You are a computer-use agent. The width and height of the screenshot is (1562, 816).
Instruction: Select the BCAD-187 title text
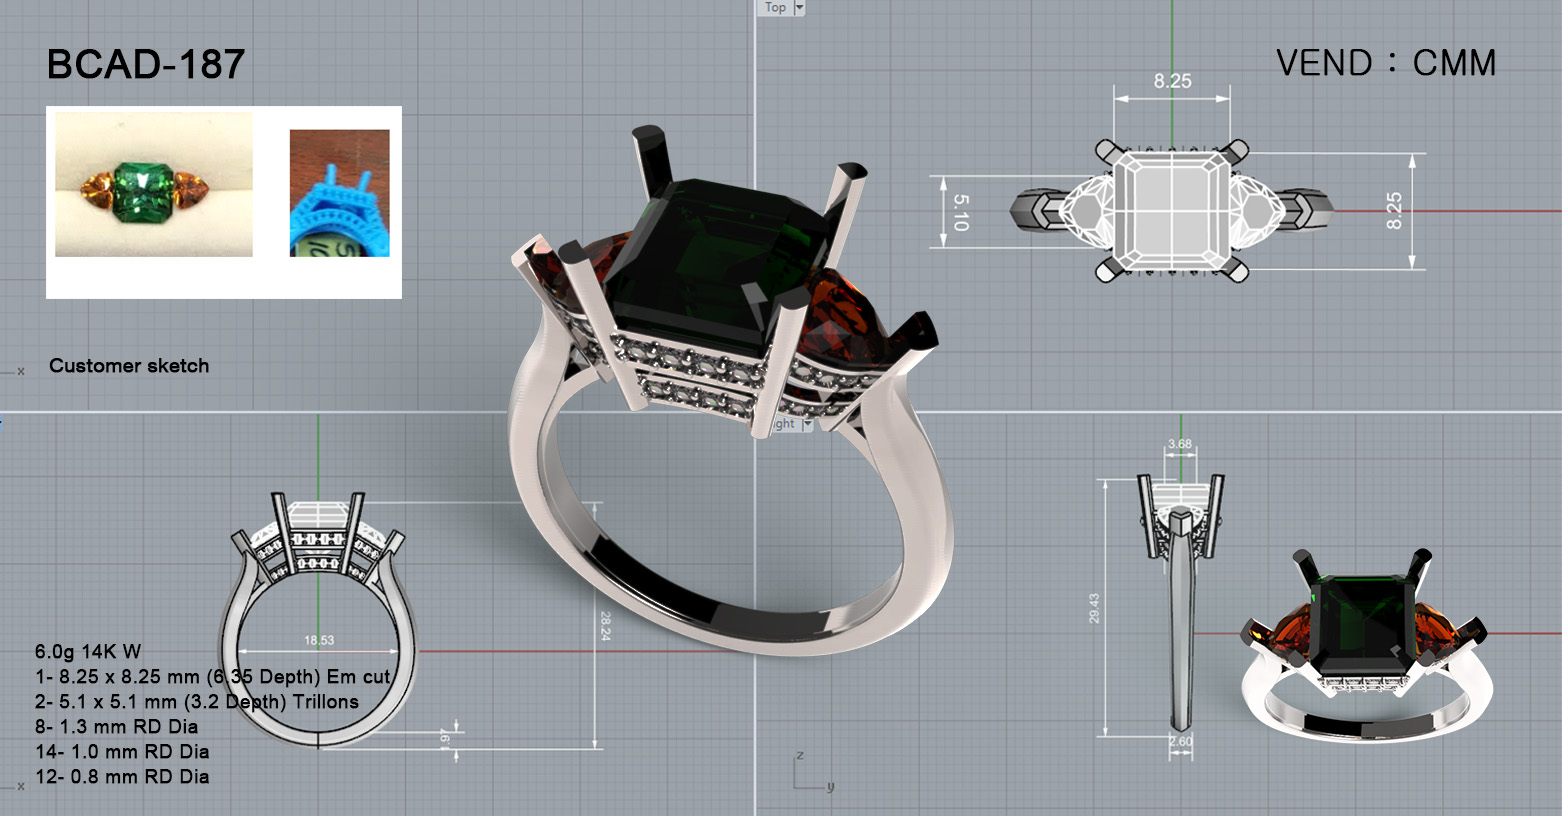146,65
